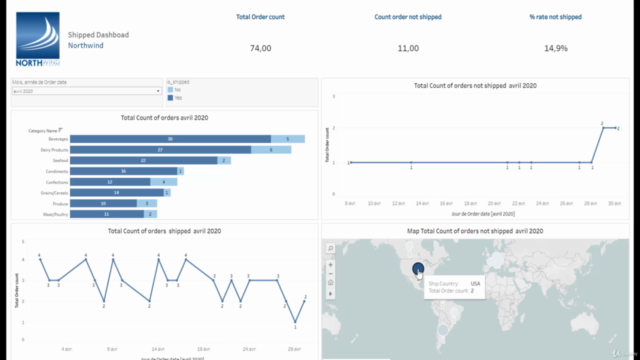Click the 'Beverages' category label

click(x=58, y=139)
